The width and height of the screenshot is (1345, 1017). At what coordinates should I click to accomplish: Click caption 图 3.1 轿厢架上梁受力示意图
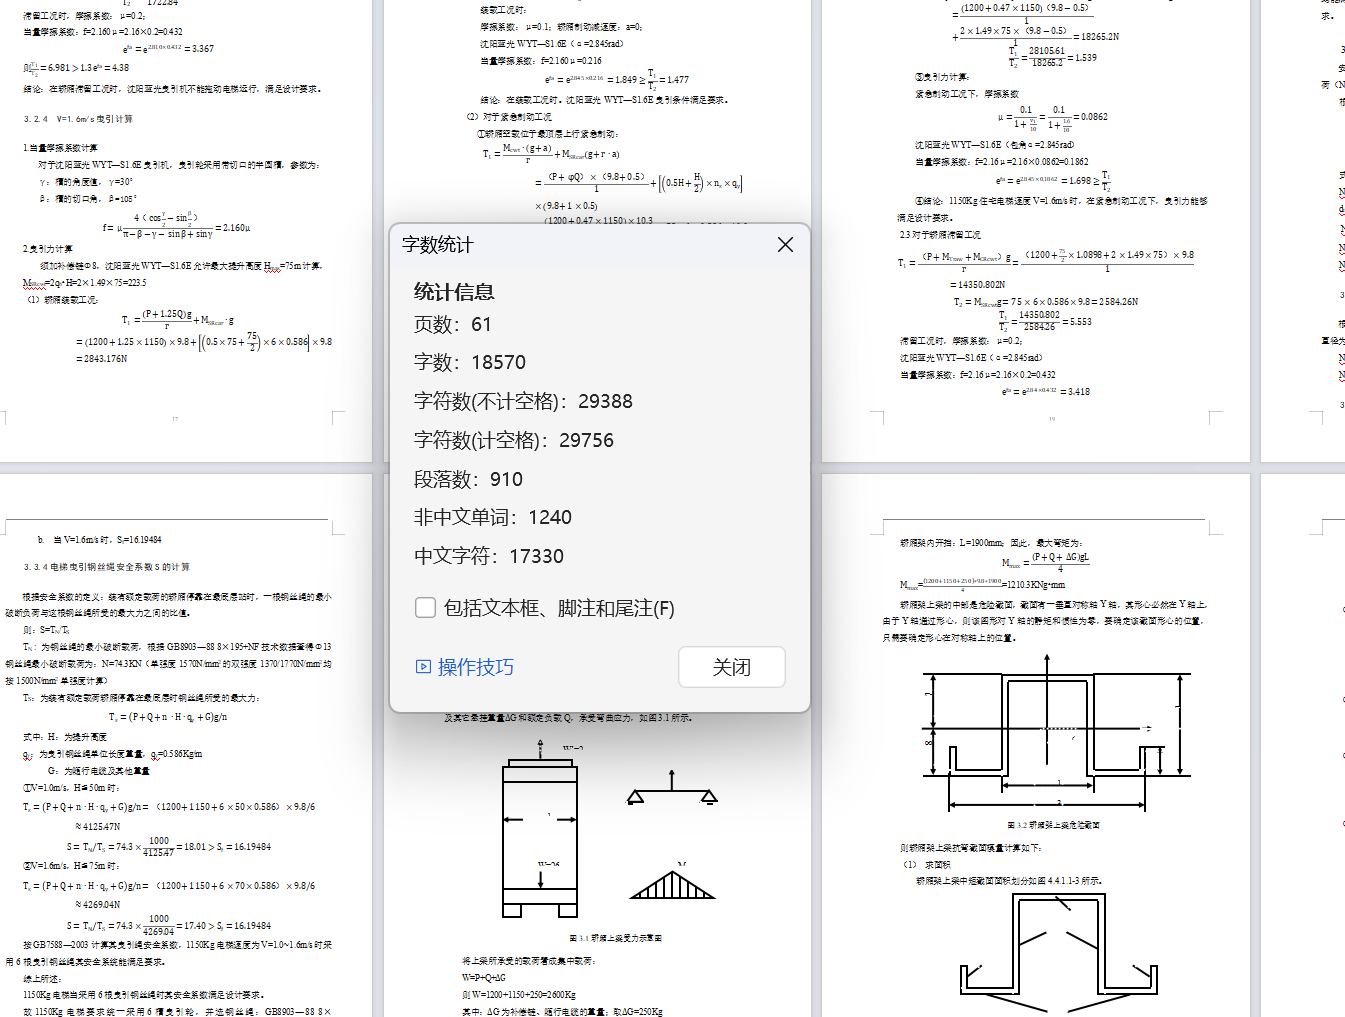(x=615, y=938)
